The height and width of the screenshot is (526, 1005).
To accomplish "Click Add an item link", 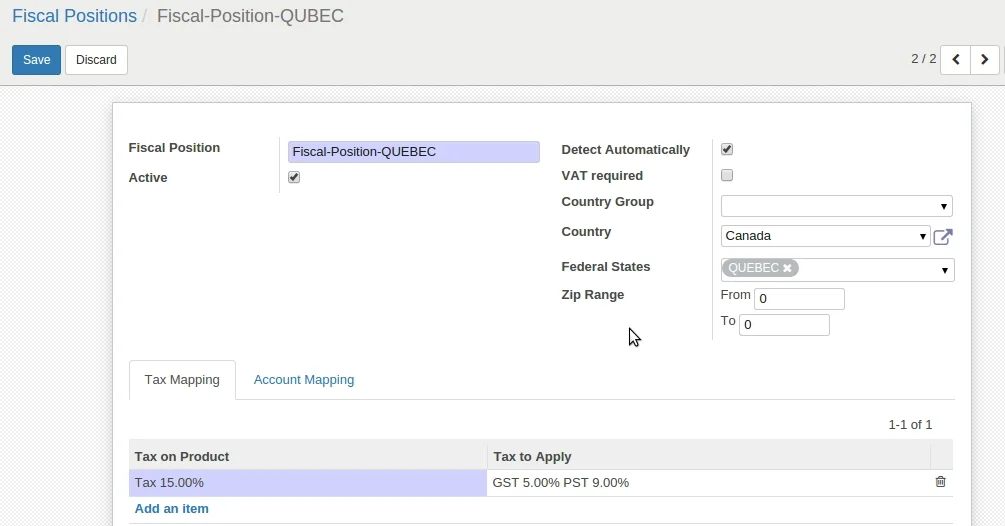I will (172, 509).
